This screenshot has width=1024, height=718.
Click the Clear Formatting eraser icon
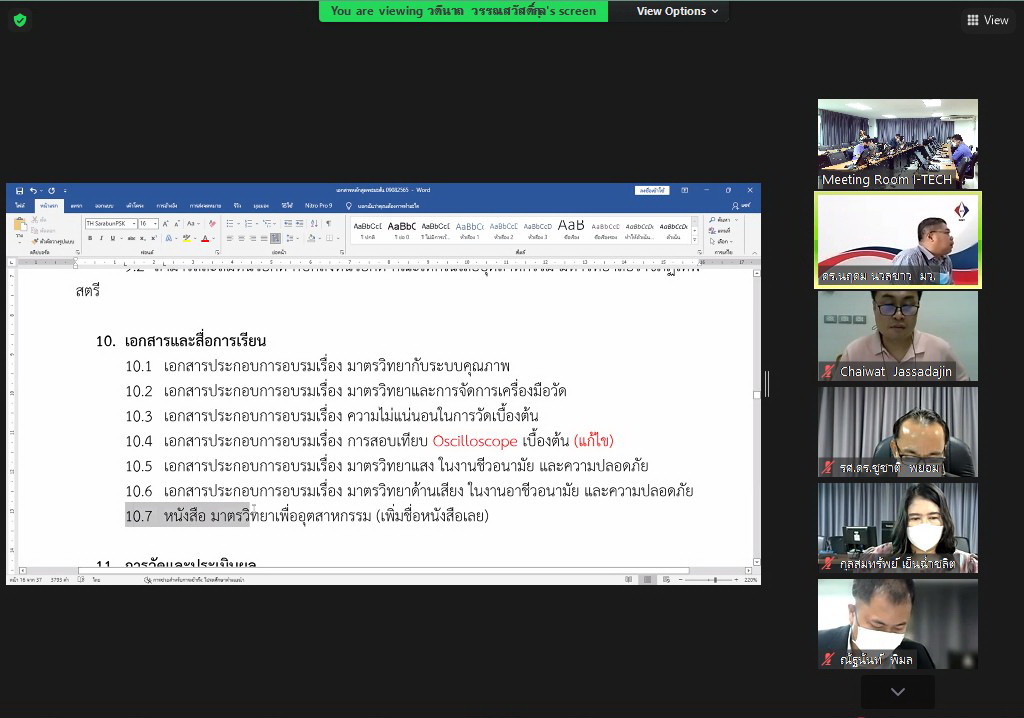[212, 223]
